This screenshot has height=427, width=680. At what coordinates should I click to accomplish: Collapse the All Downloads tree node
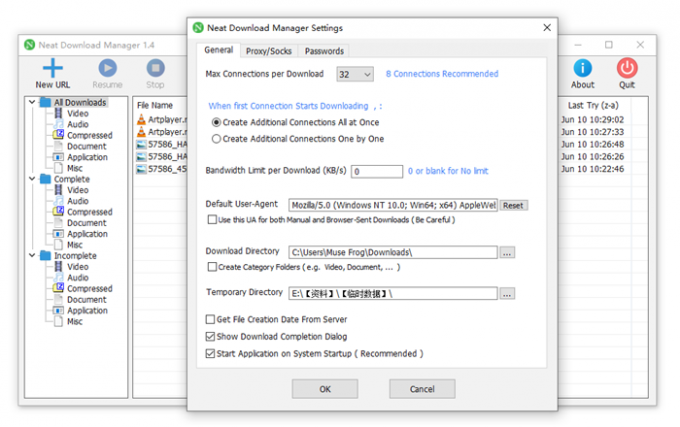32,102
